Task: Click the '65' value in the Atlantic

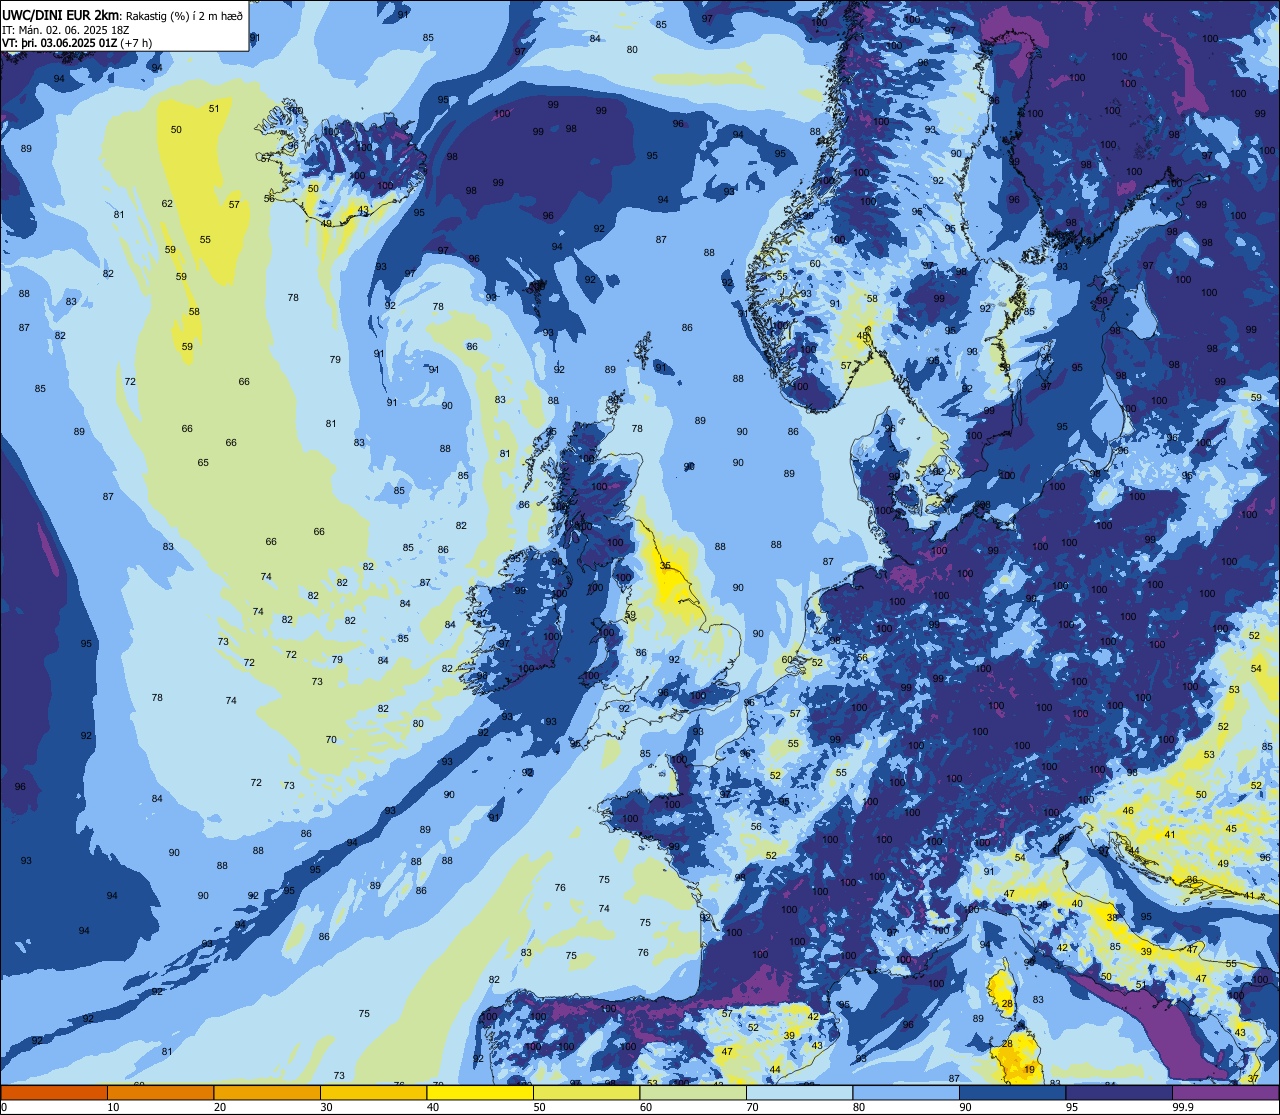Action: (x=203, y=462)
